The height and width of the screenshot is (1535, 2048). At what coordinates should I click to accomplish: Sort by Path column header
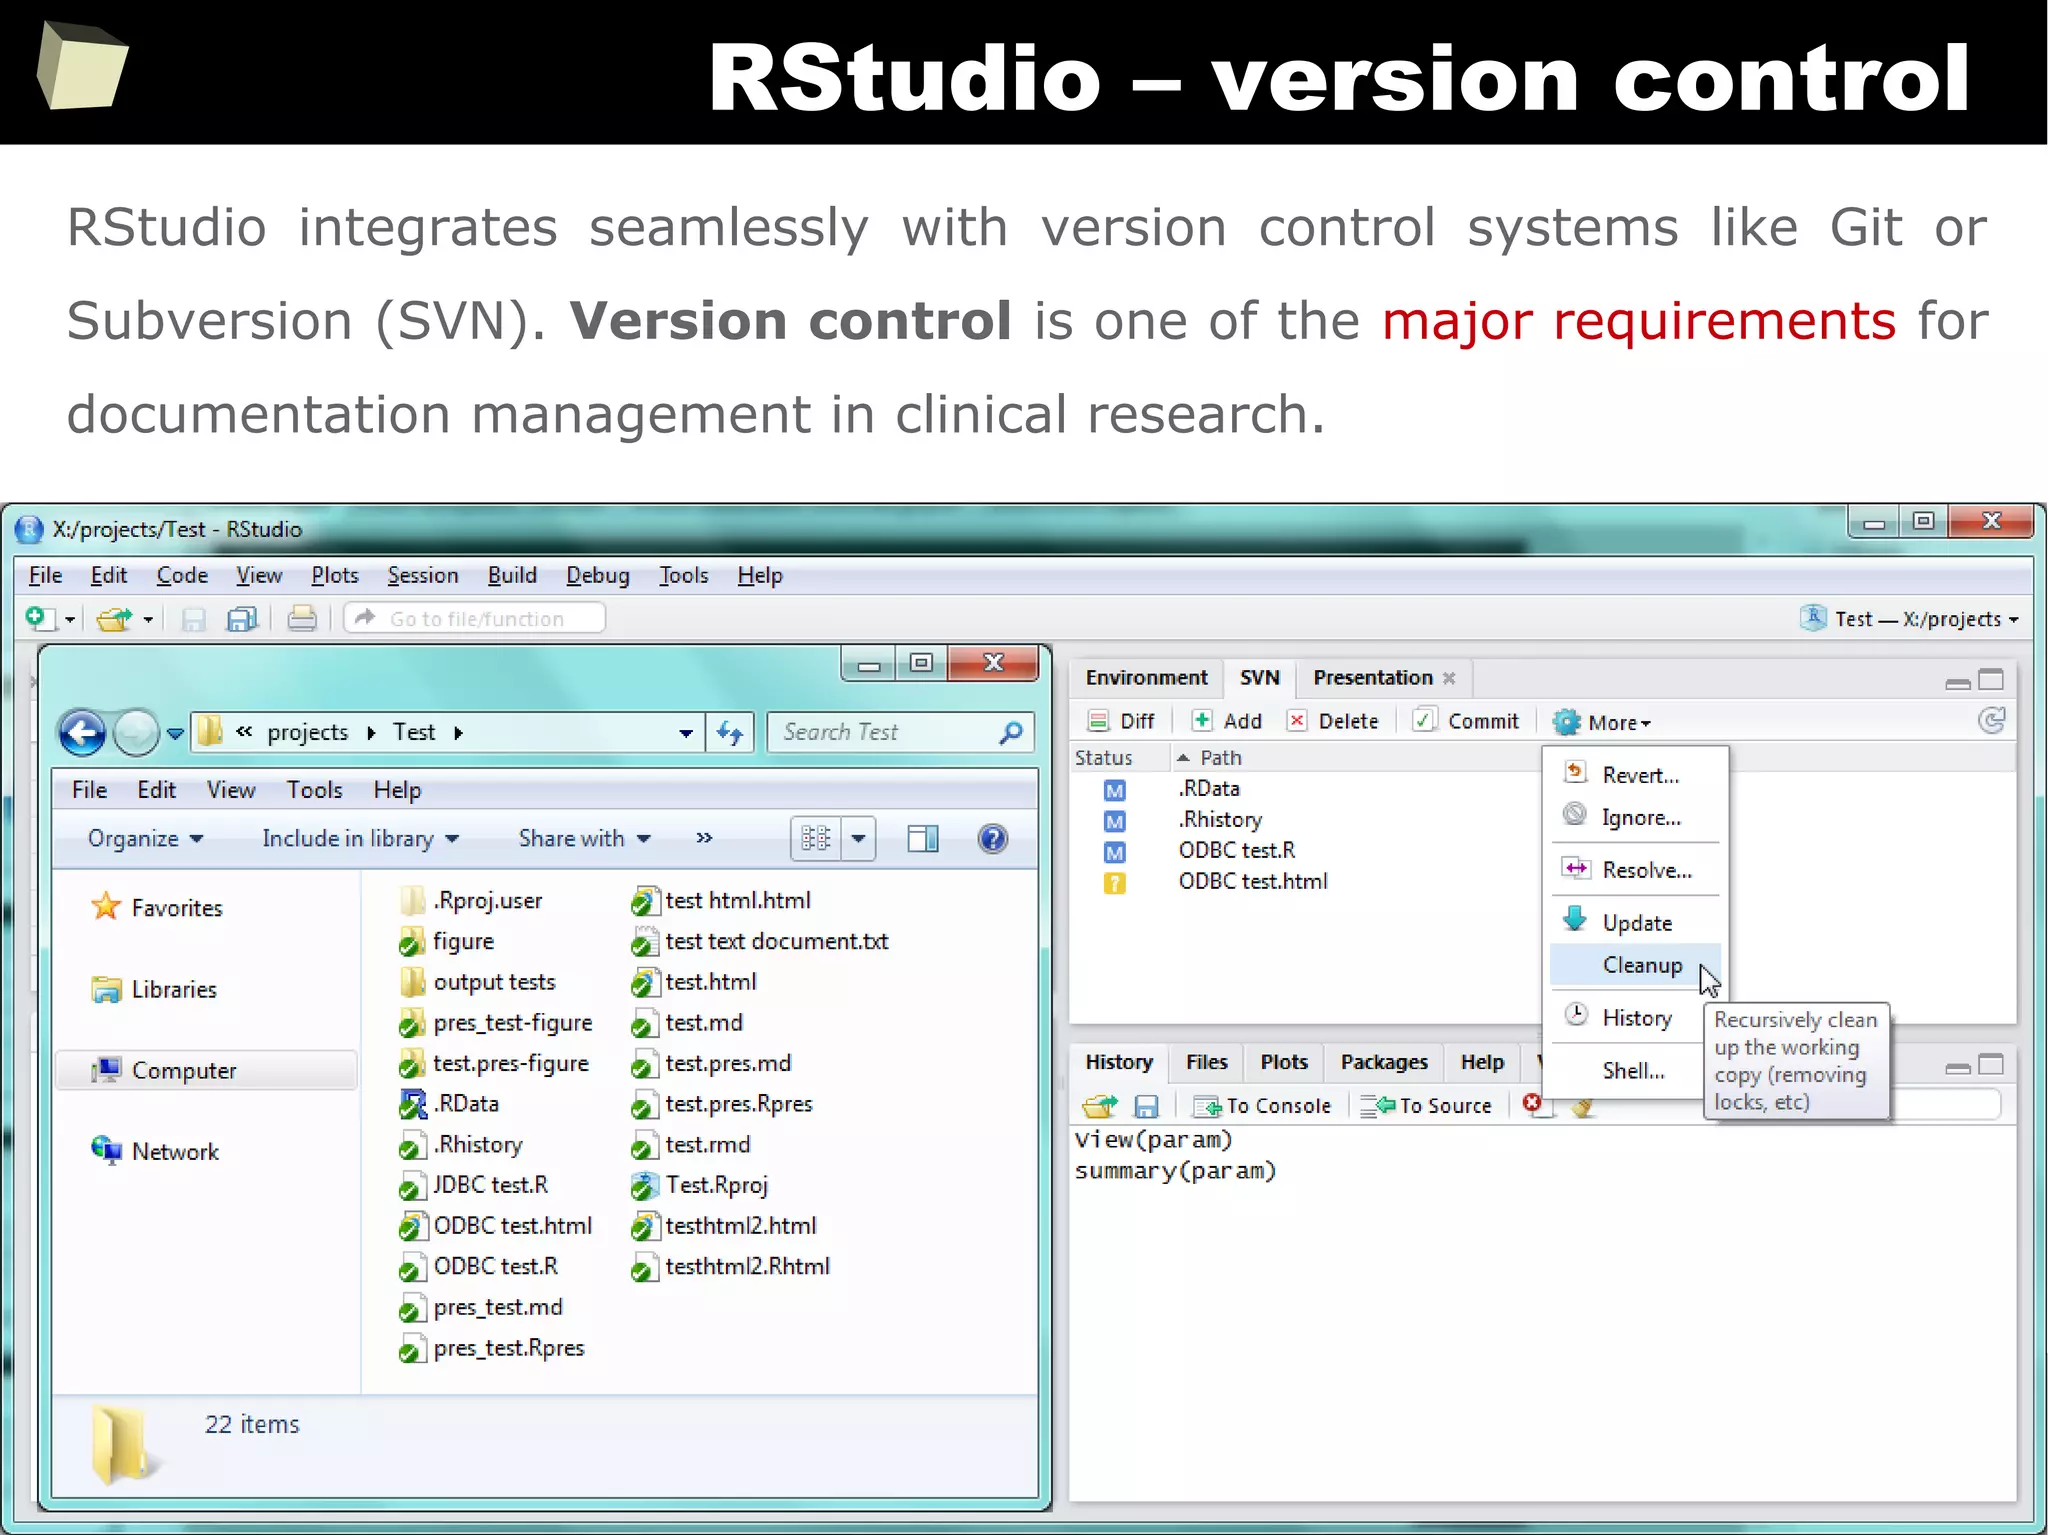(1220, 758)
